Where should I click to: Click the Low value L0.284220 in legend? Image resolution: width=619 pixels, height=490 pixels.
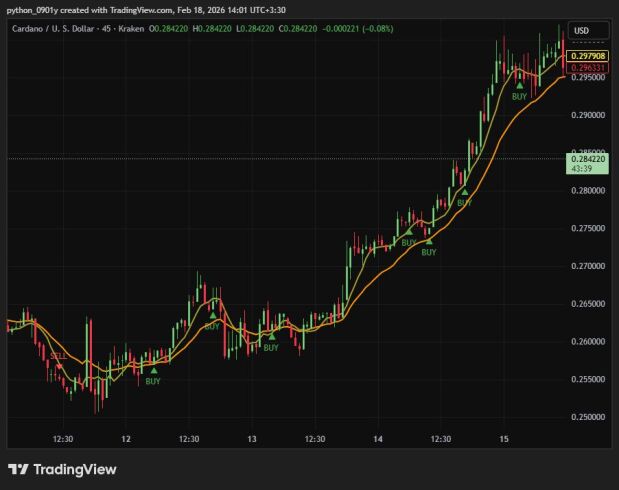point(255,28)
